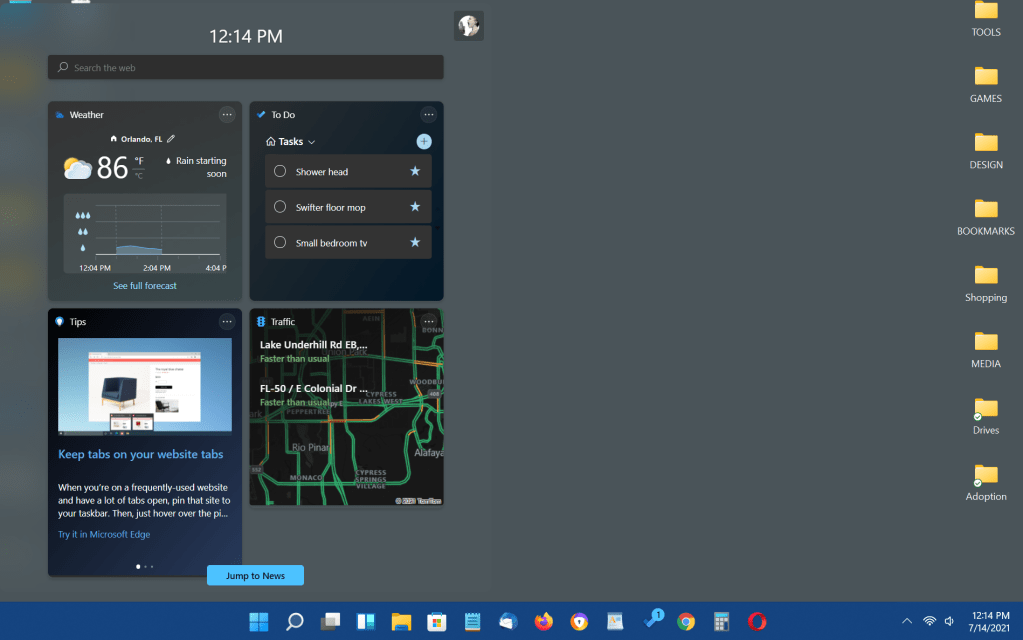This screenshot has height=640, width=1023.
Task: Edit the Orlando, FL weather location
Action: (171, 139)
